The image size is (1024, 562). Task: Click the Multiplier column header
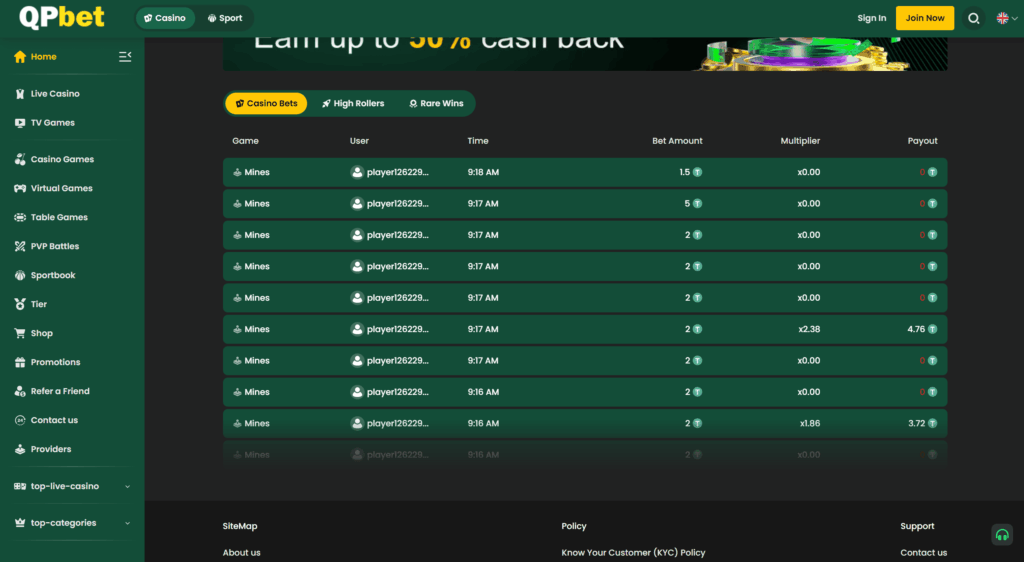point(800,141)
